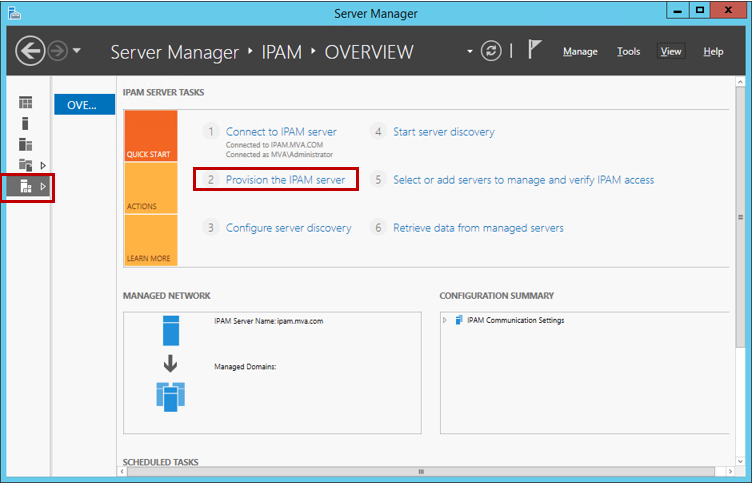Click the Server Manager title bar icon
Image resolution: width=752 pixels, height=483 pixels.
click(14, 13)
